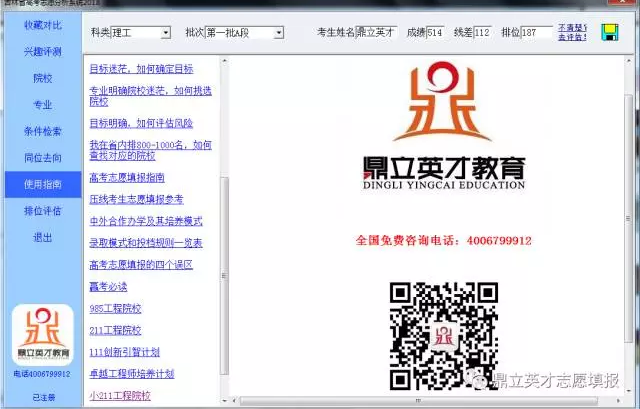This screenshot has height=409, width=640.
Task: Expand the 批次 dropdown arrow
Action: 278,33
